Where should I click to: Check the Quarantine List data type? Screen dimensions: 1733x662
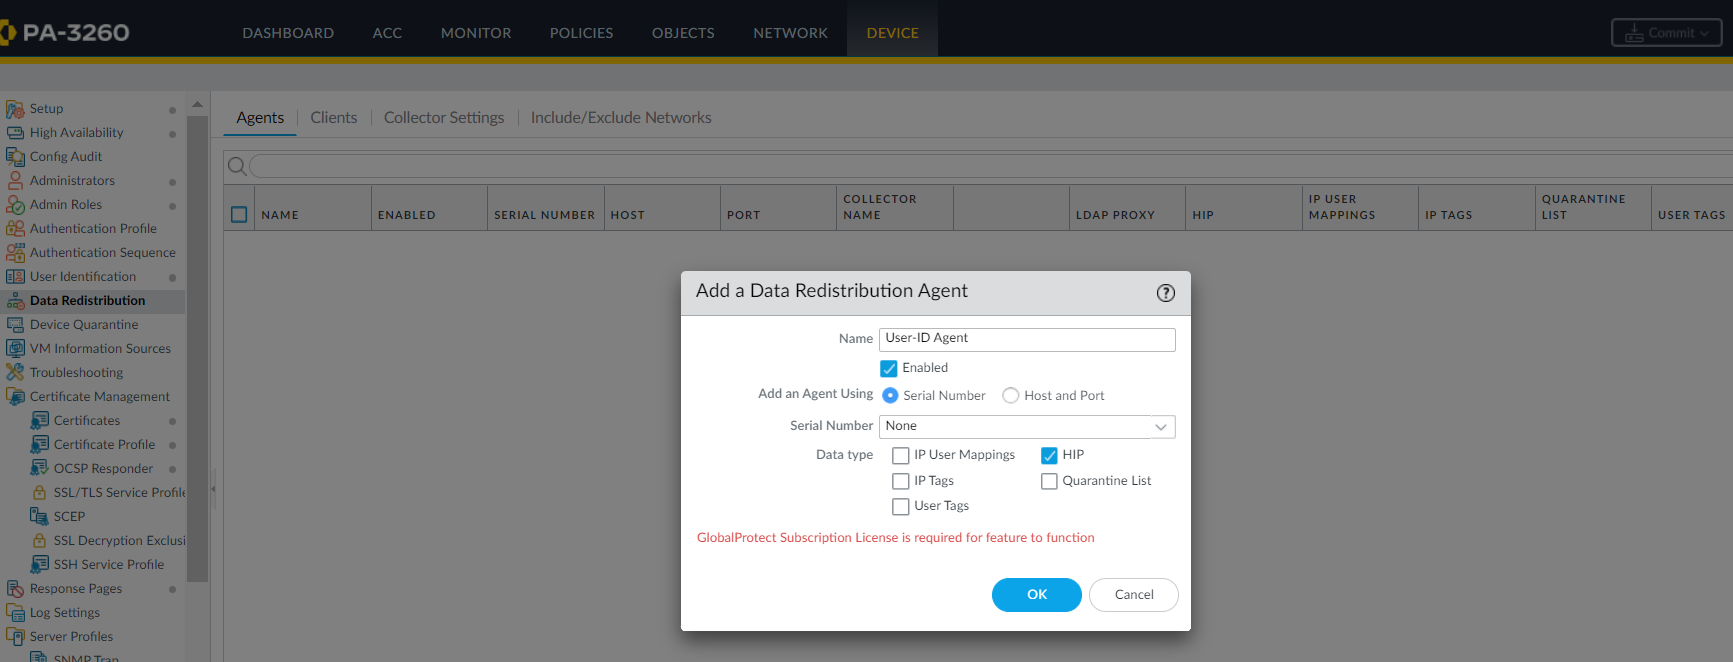(1049, 481)
